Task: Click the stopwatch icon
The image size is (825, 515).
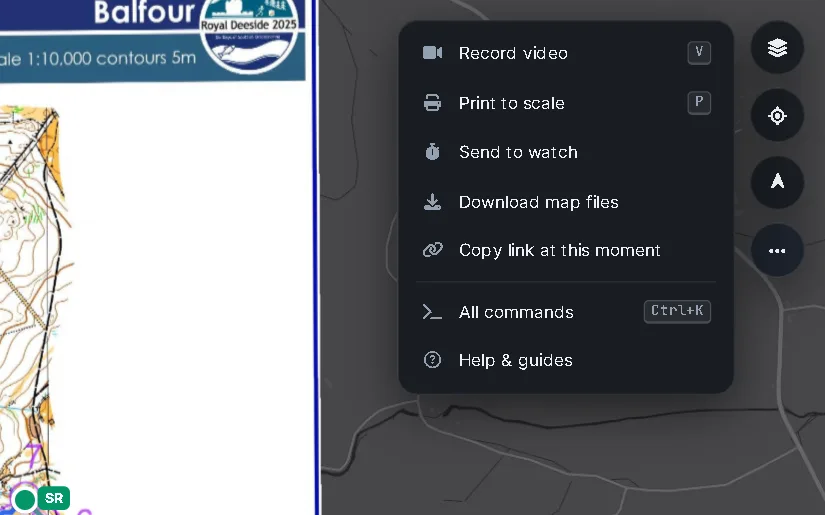Action: click(432, 152)
